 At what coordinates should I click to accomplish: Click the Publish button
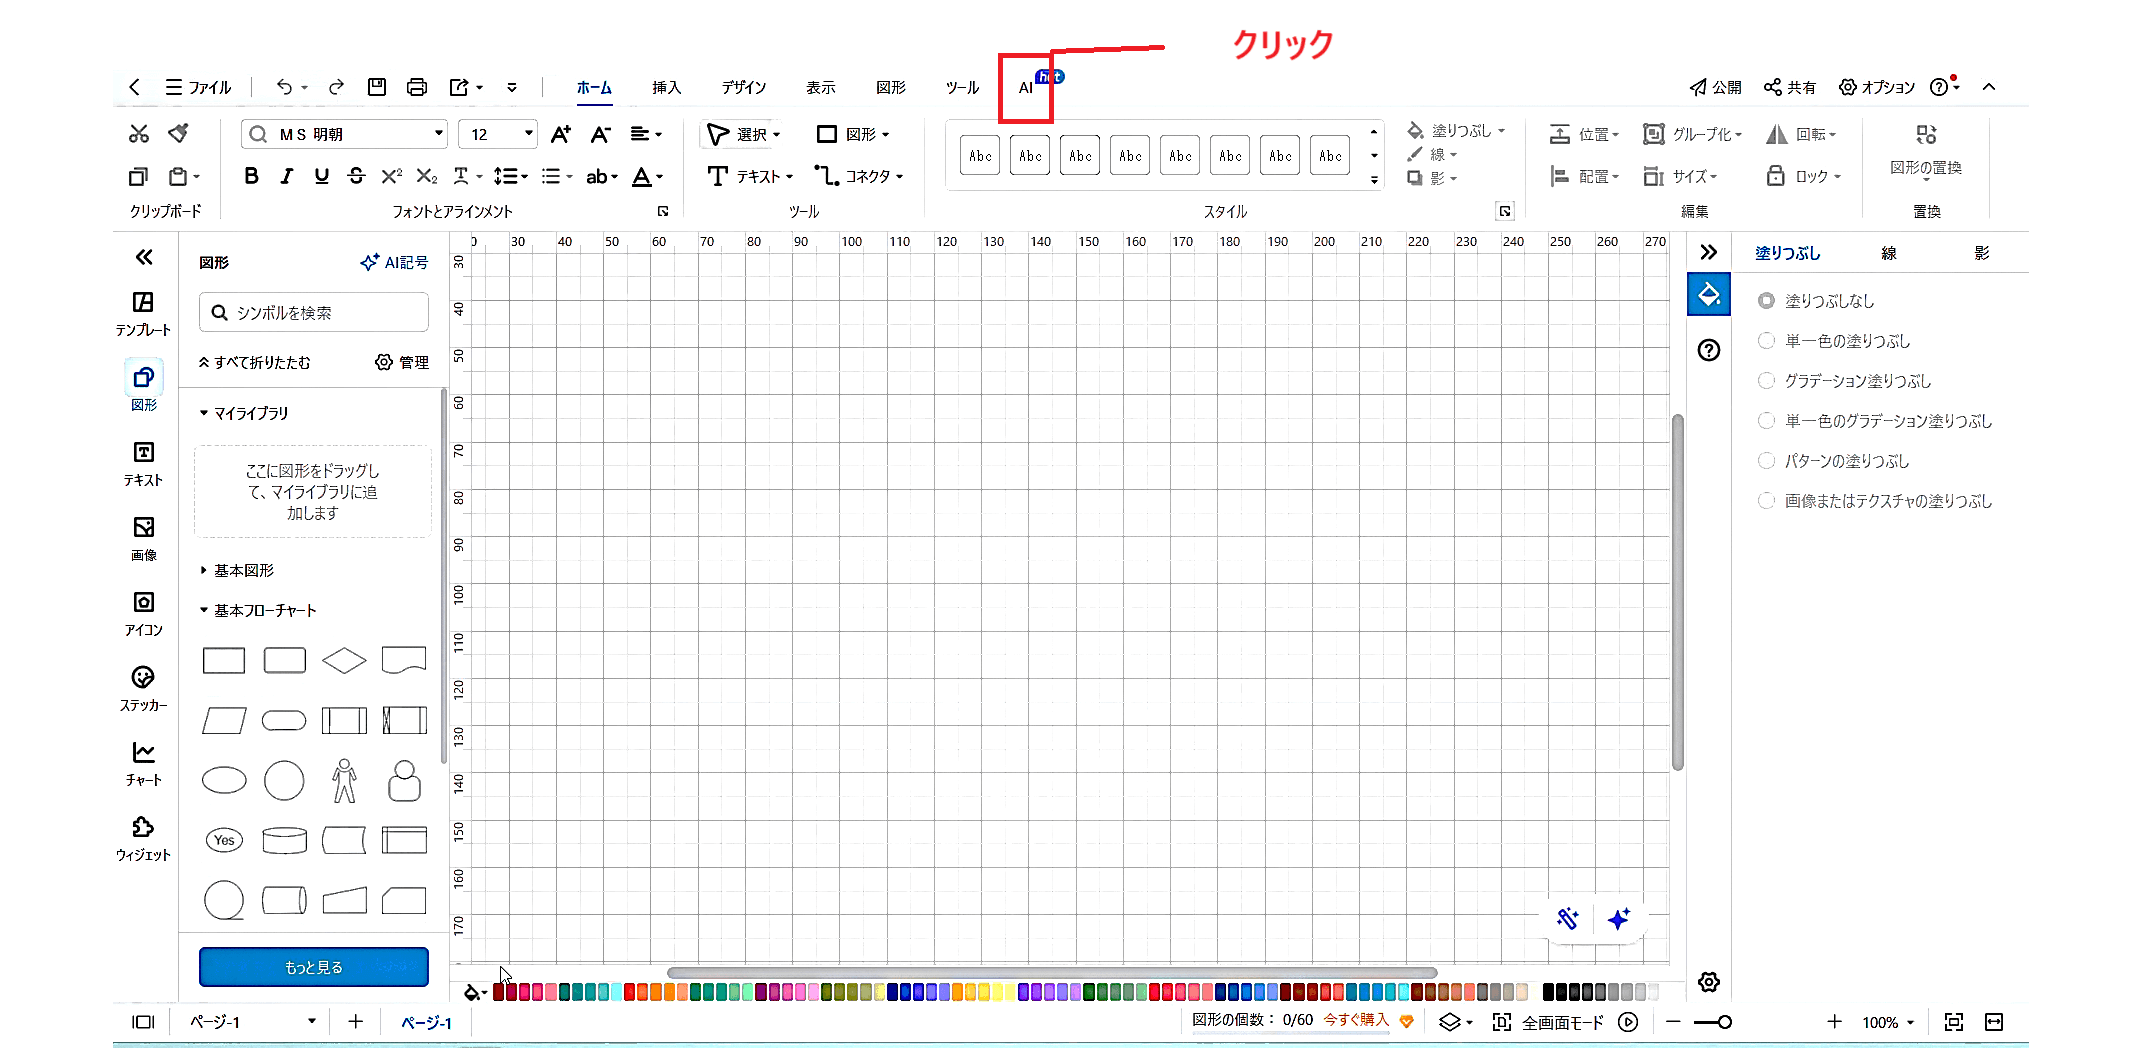[1716, 87]
